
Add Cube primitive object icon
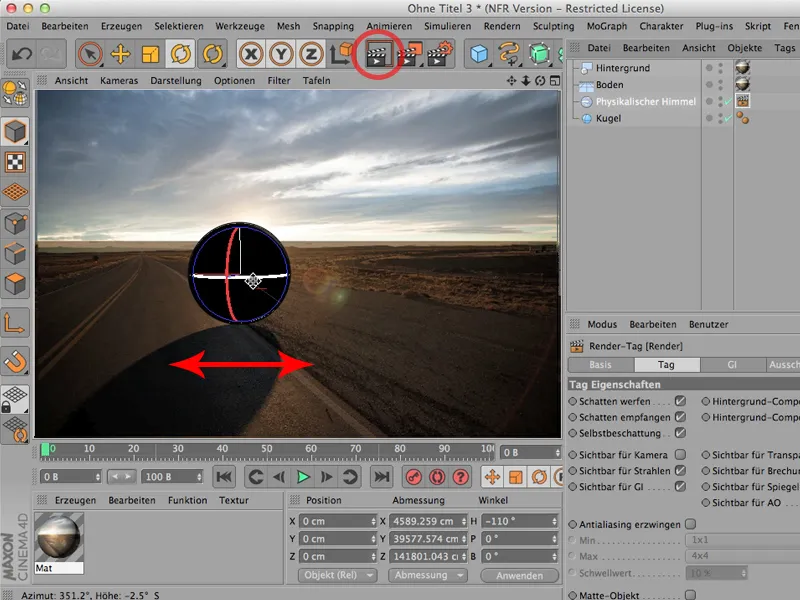point(479,54)
